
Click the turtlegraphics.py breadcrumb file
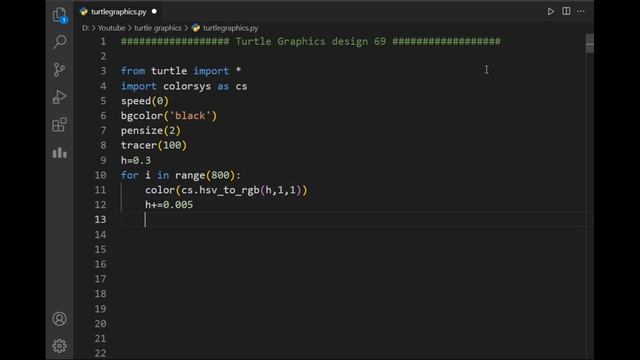230,28
